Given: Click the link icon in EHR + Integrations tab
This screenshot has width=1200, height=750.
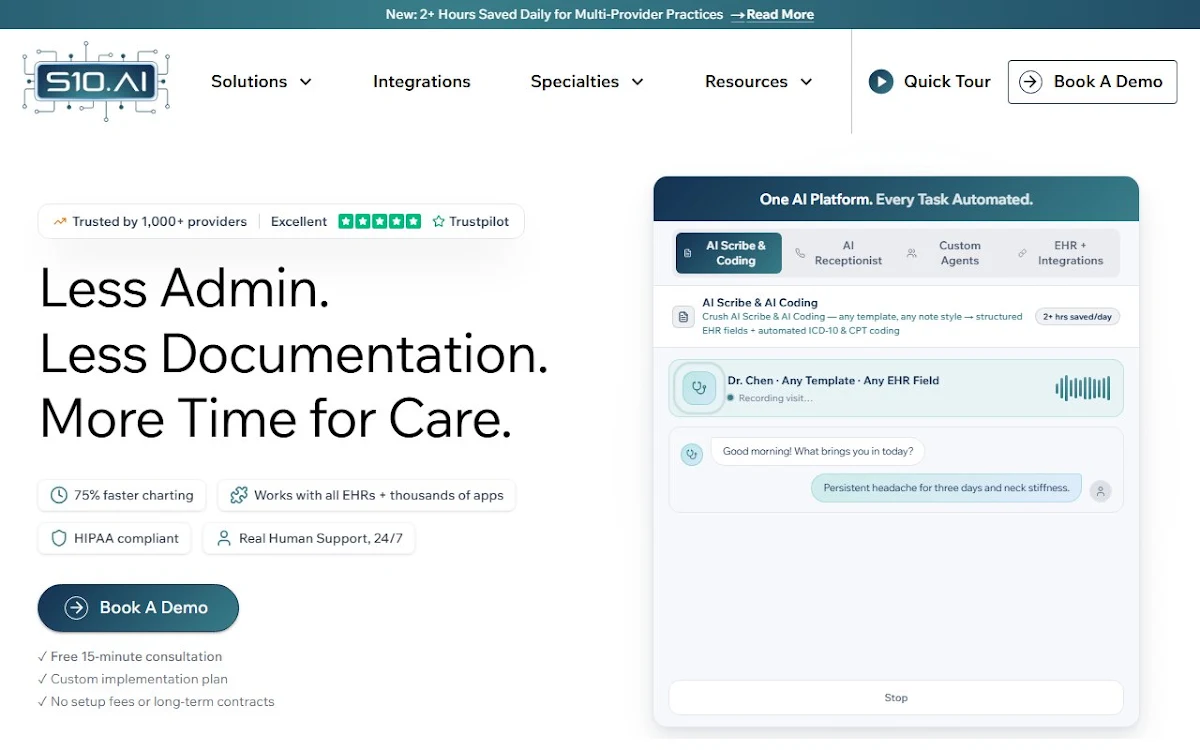Looking at the screenshot, I should tap(1022, 254).
